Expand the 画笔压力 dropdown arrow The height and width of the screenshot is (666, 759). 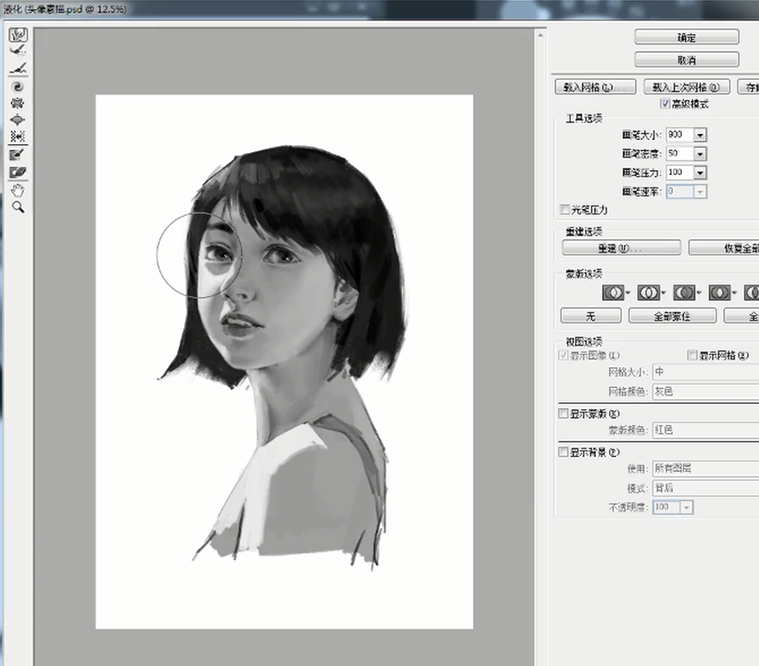click(x=700, y=173)
